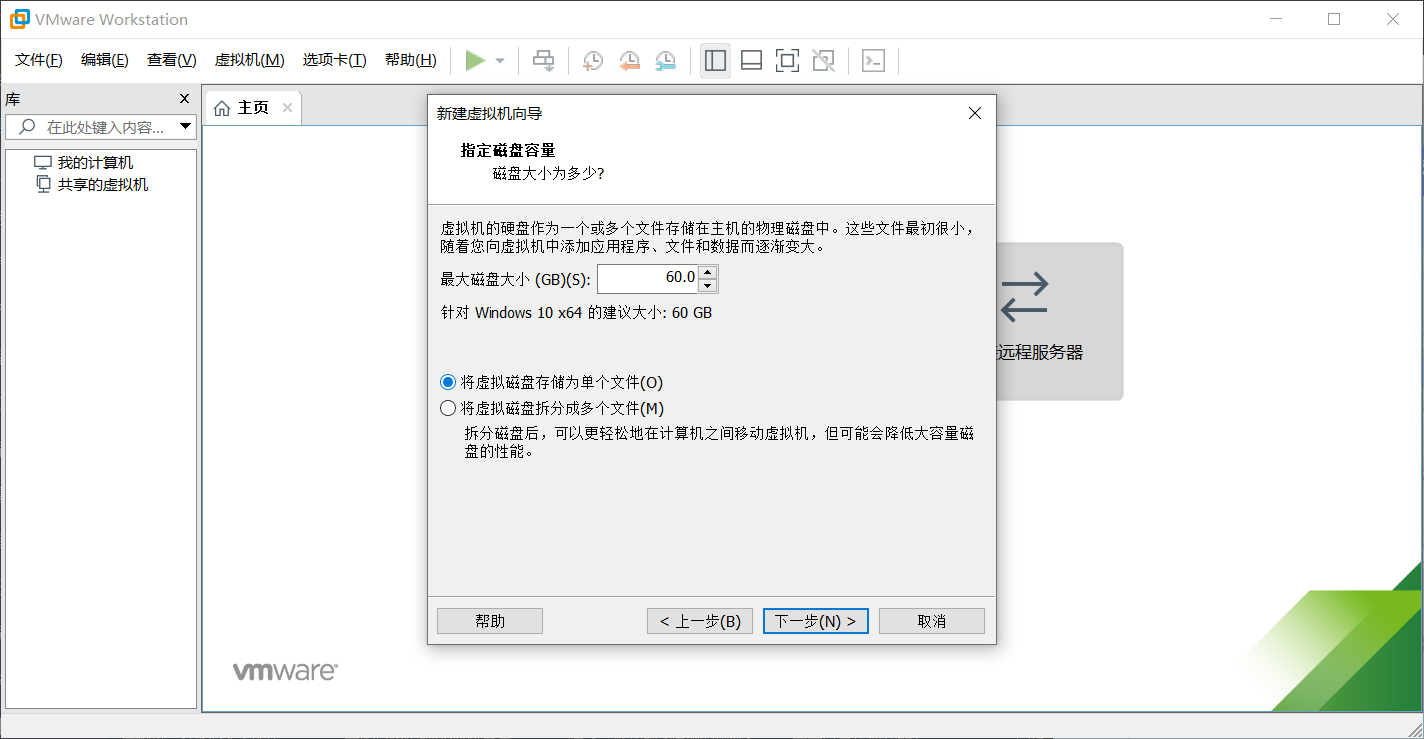Click the 帮助 button in the wizard

pyautogui.click(x=490, y=621)
